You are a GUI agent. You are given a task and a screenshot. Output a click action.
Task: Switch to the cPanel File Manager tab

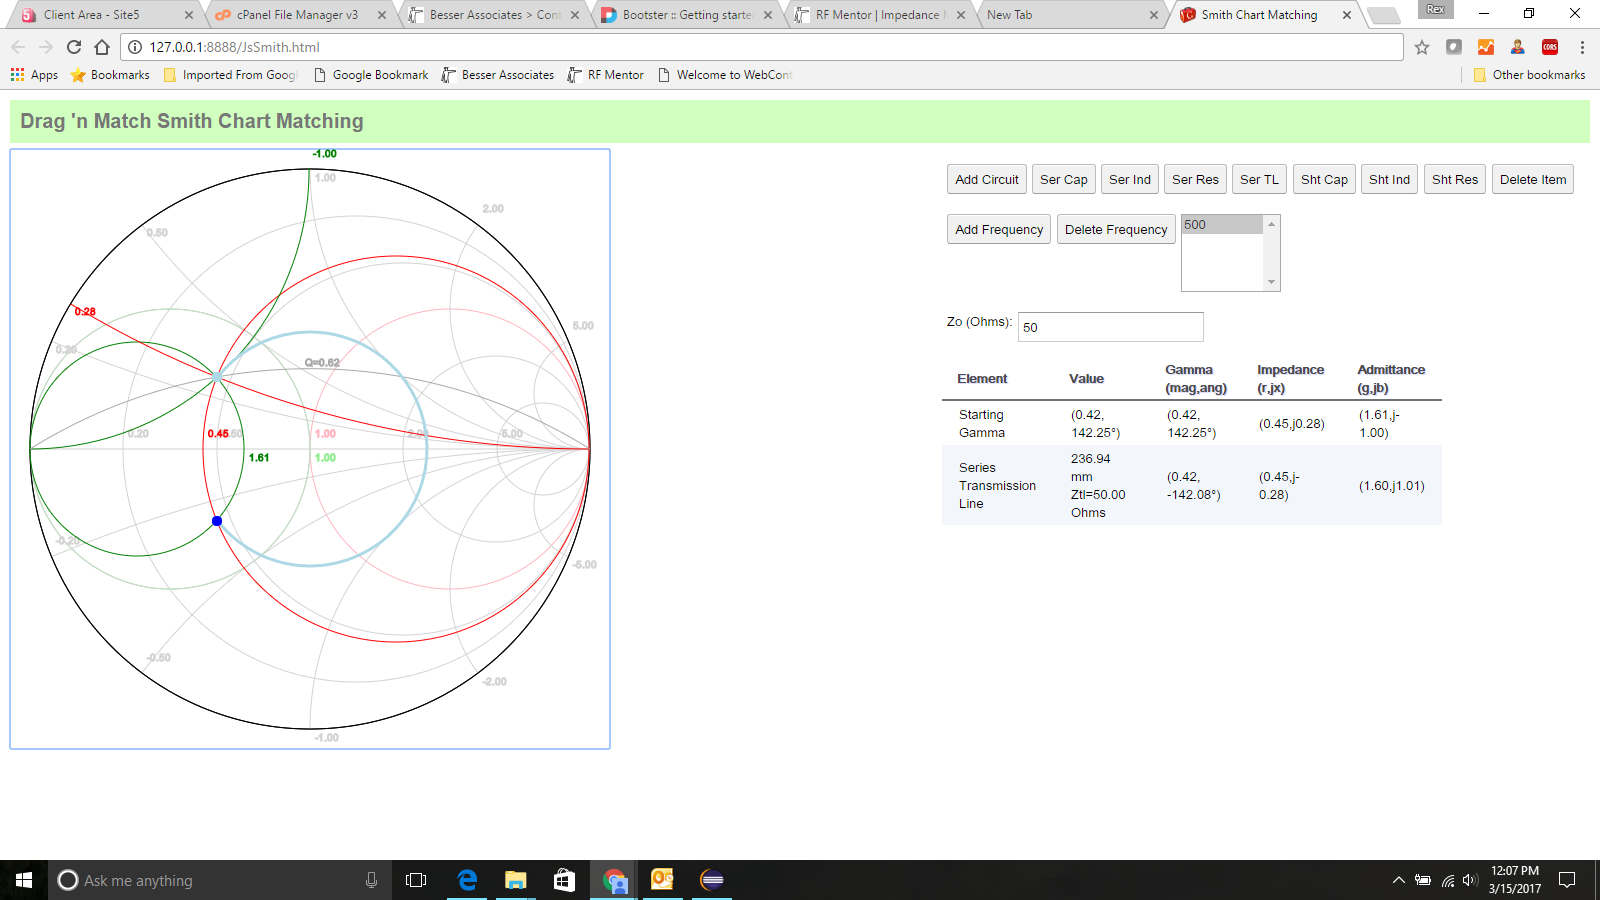coord(297,15)
